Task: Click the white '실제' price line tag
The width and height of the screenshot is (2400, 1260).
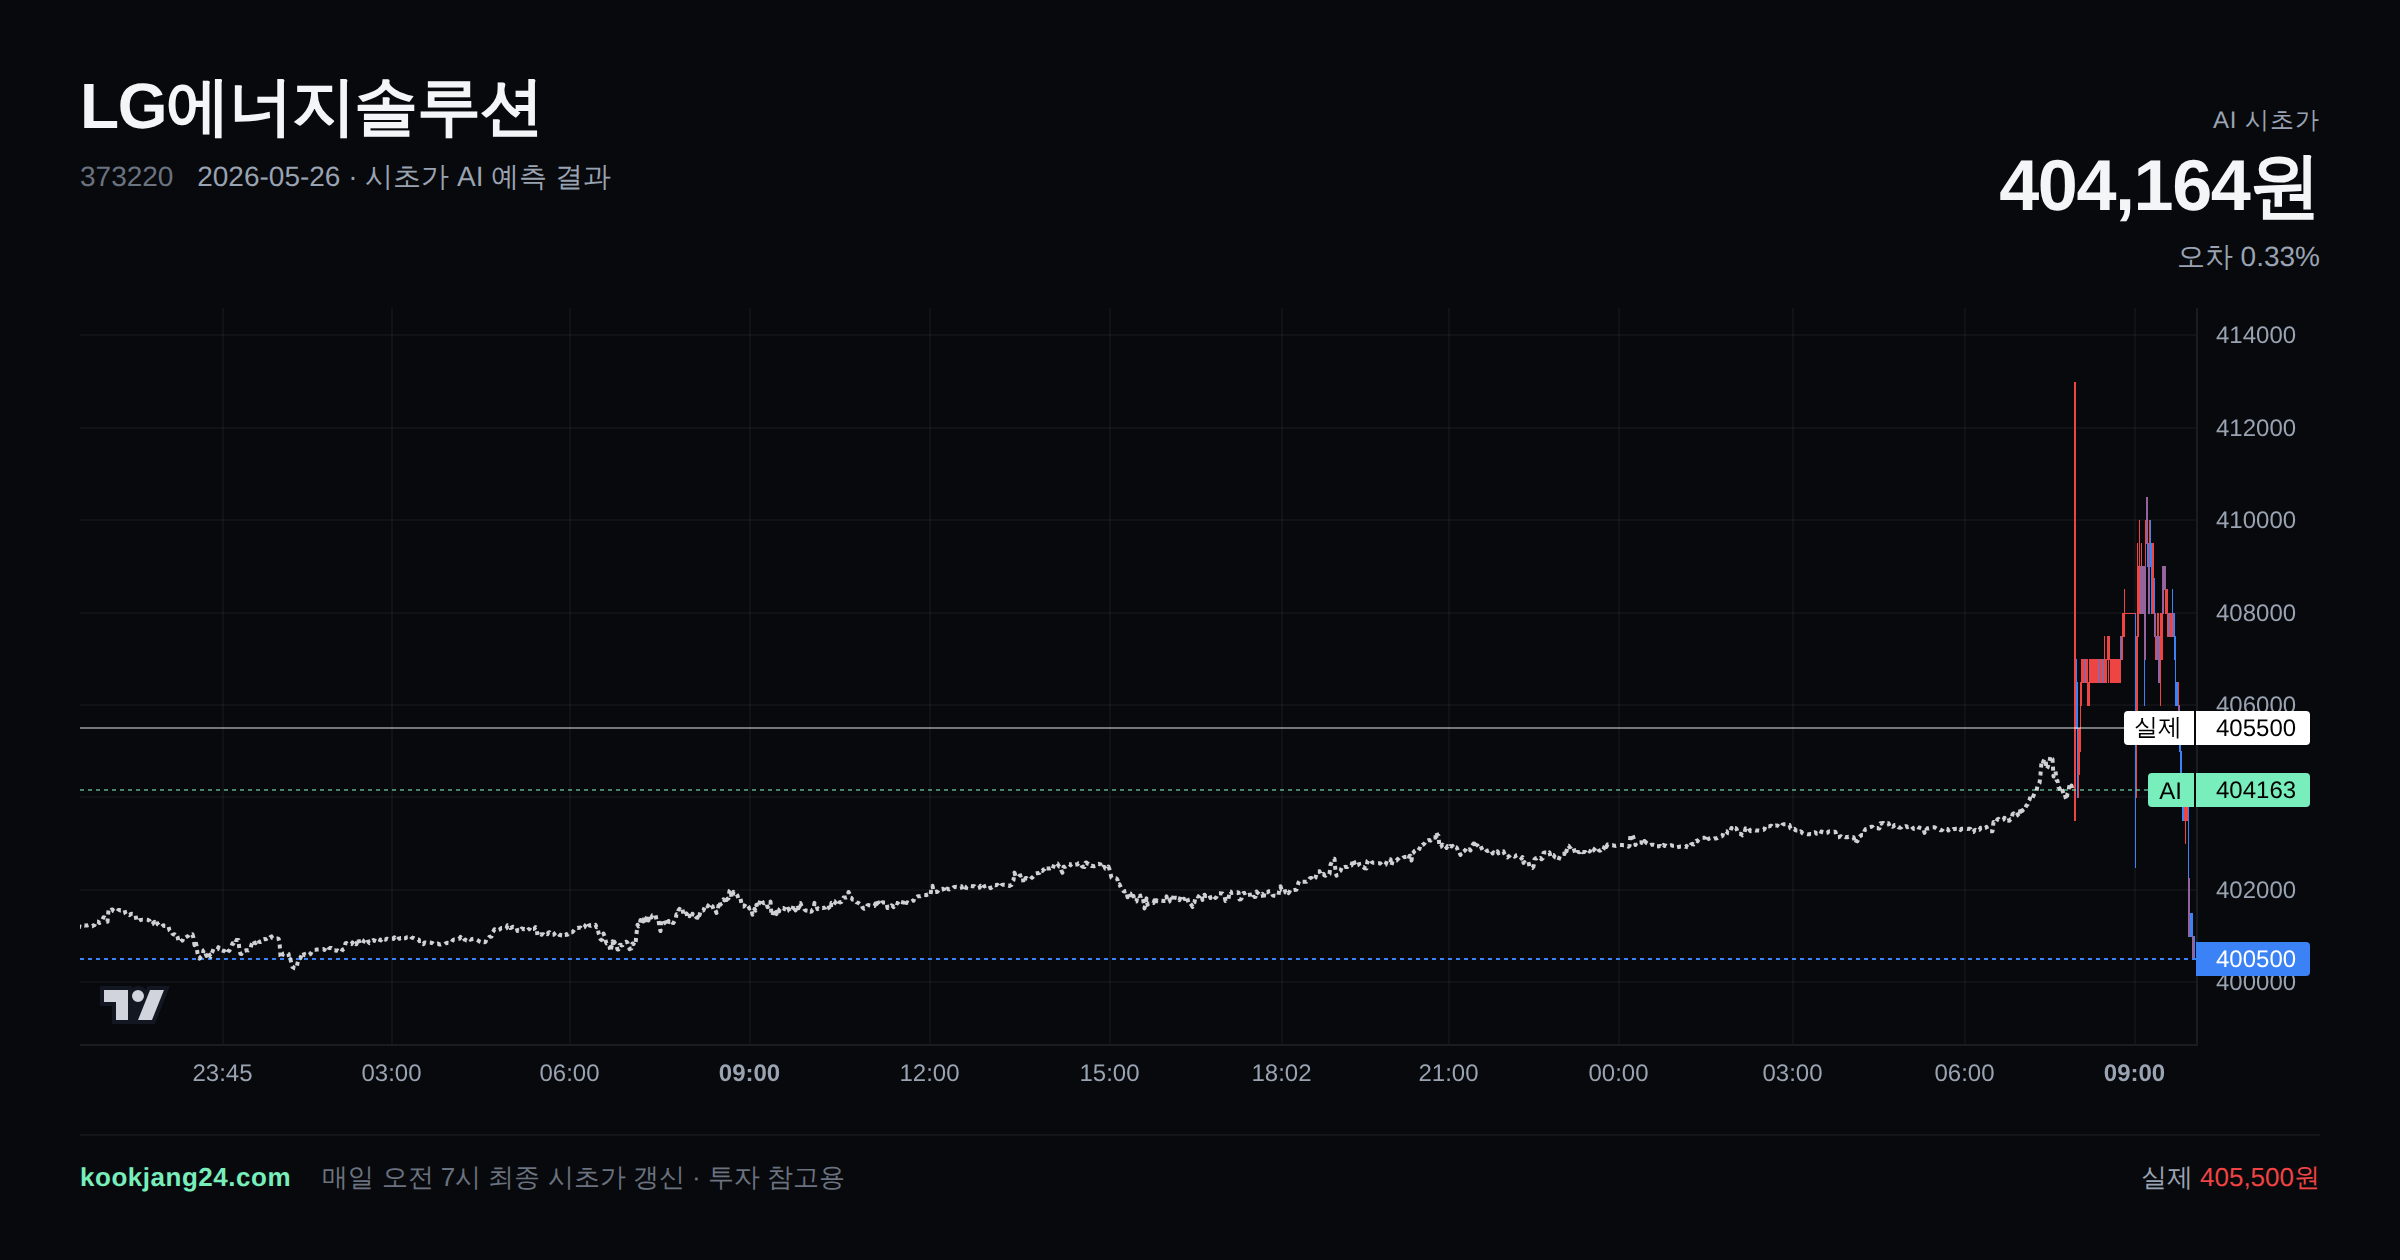Action: pos(2158,728)
